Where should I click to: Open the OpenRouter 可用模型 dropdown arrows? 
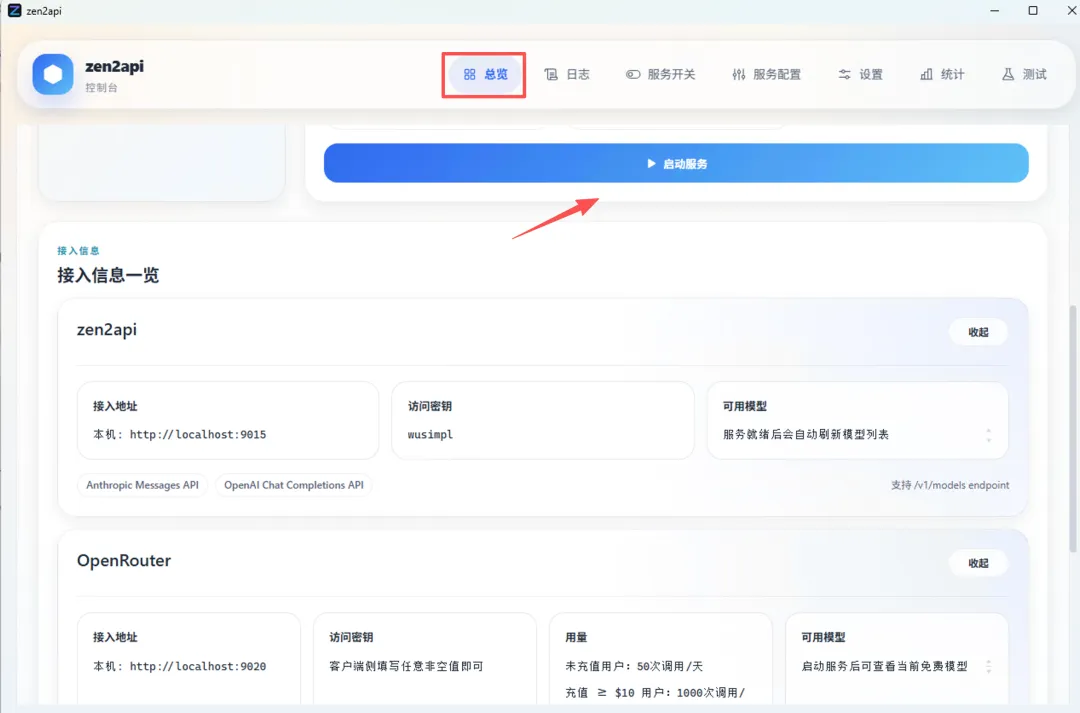[988, 666]
